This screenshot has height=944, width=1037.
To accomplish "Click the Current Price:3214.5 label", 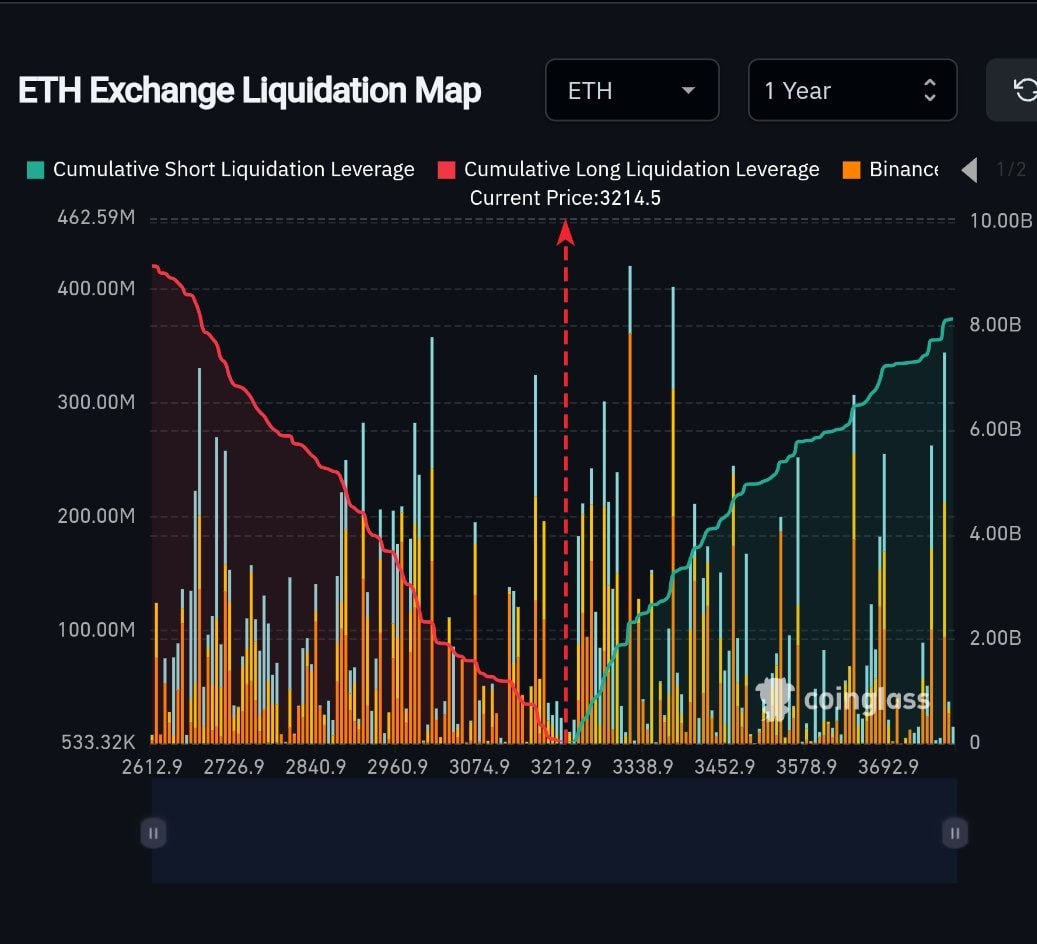I will [565, 198].
